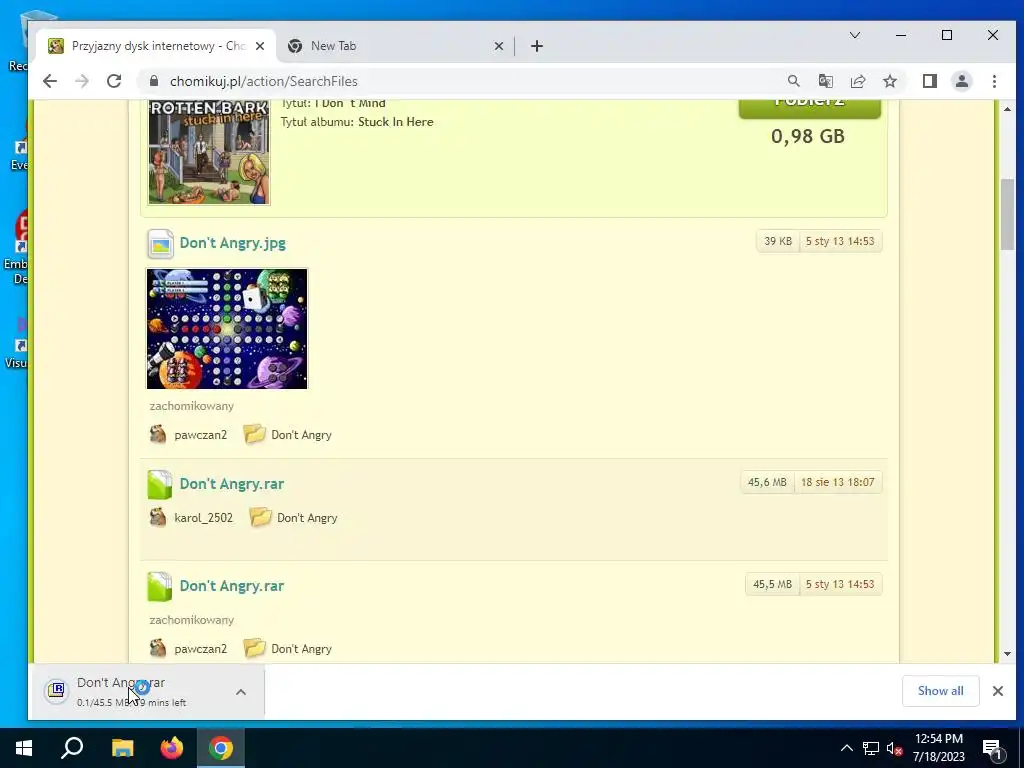Close the downloads bar
This screenshot has width=1024, height=768.
[x=998, y=691]
